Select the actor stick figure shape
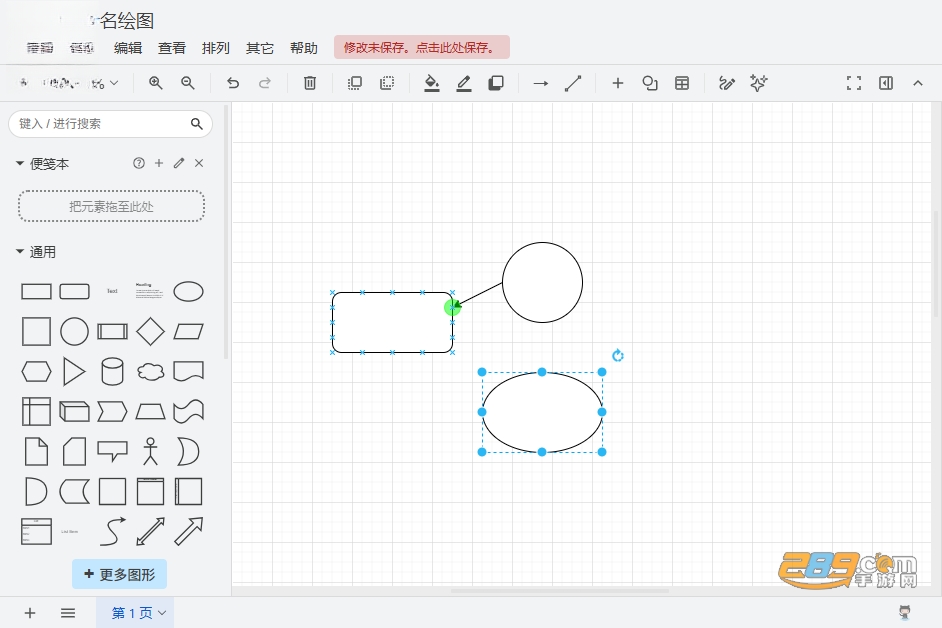Screen dimensions: 942x628 coord(150,451)
